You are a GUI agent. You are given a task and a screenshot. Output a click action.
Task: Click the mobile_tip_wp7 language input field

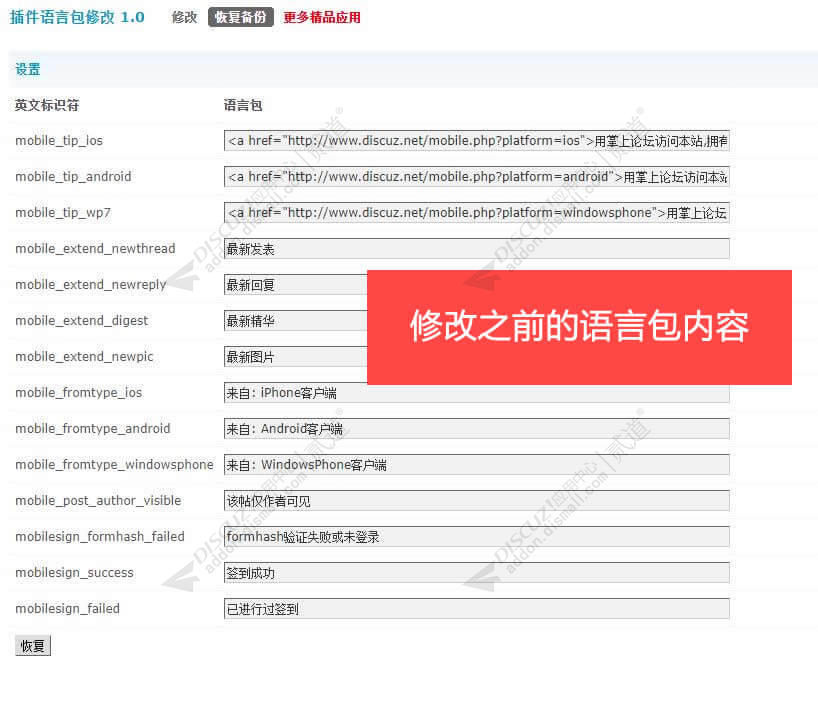click(476, 212)
